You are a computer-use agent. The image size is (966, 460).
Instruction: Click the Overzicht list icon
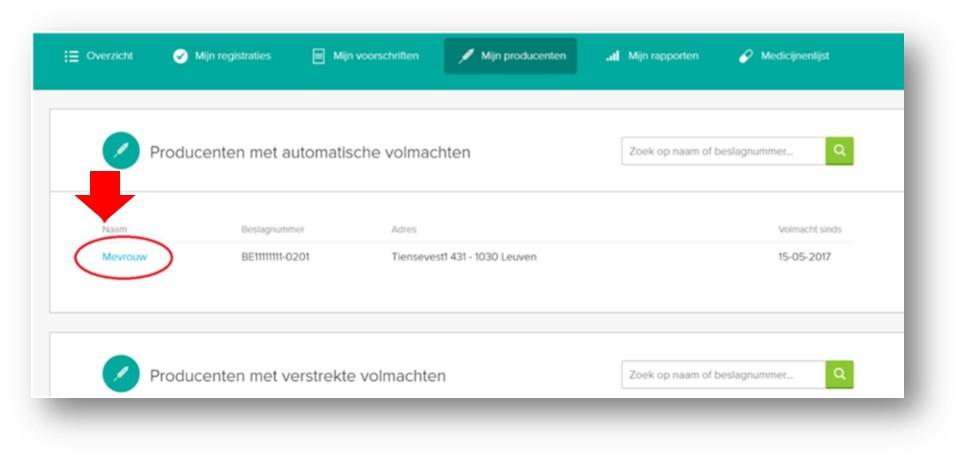(x=71, y=57)
